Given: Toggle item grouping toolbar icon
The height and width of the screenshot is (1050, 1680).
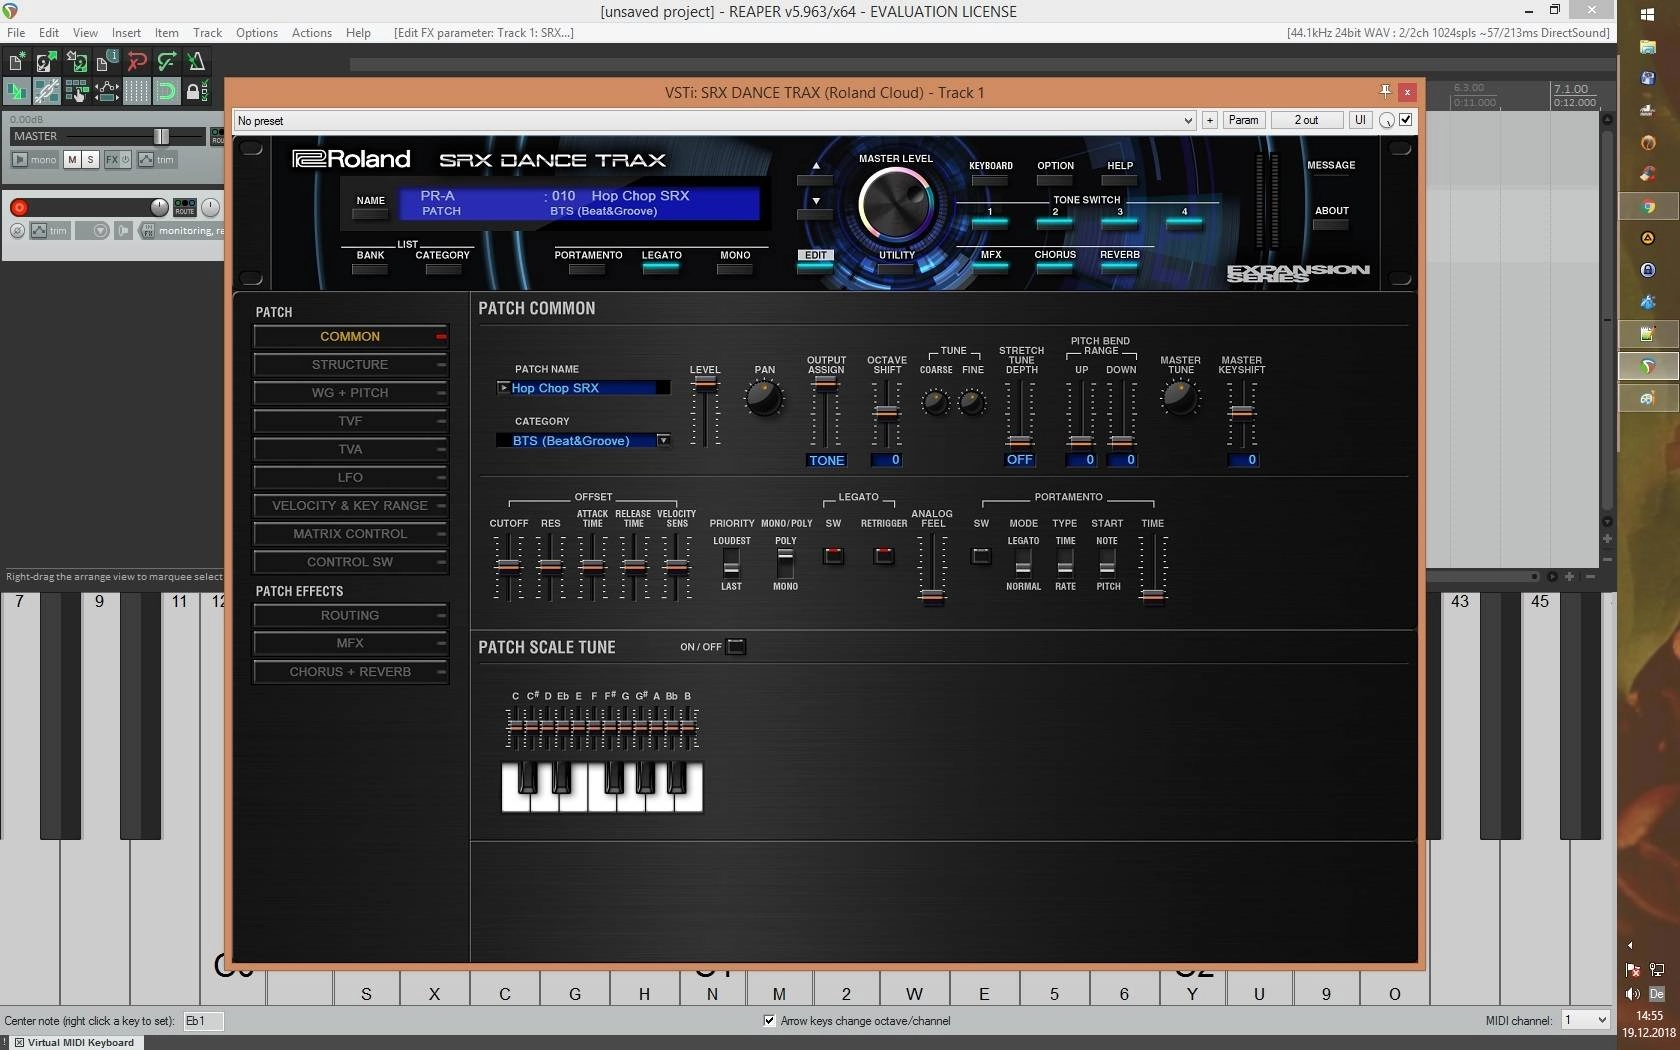Looking at the screenshot, I should point(46,92).
